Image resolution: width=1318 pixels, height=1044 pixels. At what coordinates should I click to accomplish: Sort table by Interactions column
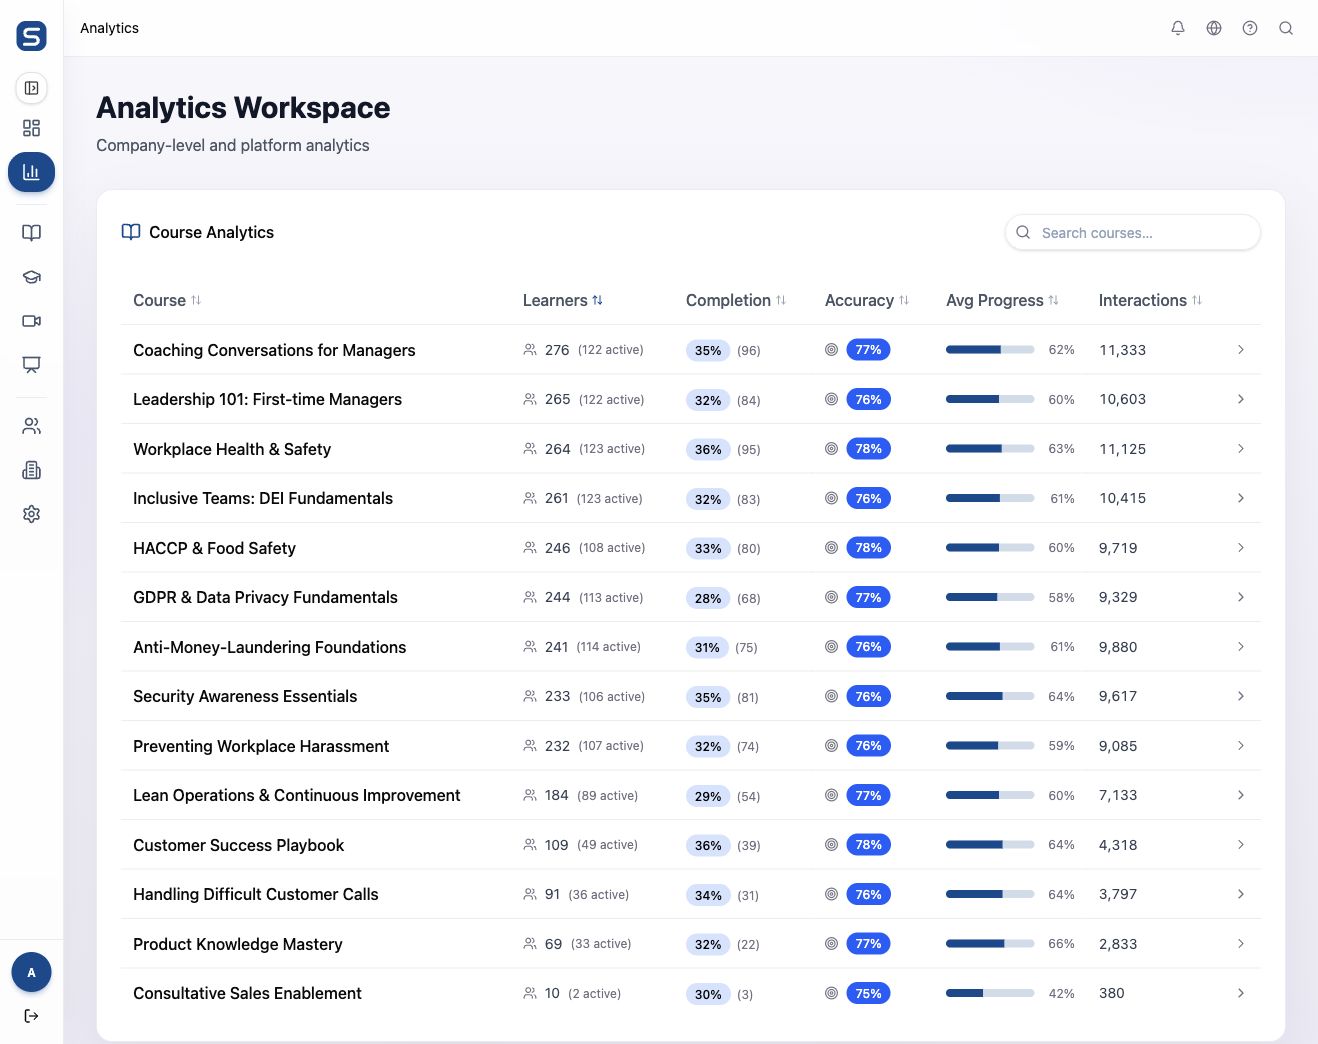[x=1150, y=300]
